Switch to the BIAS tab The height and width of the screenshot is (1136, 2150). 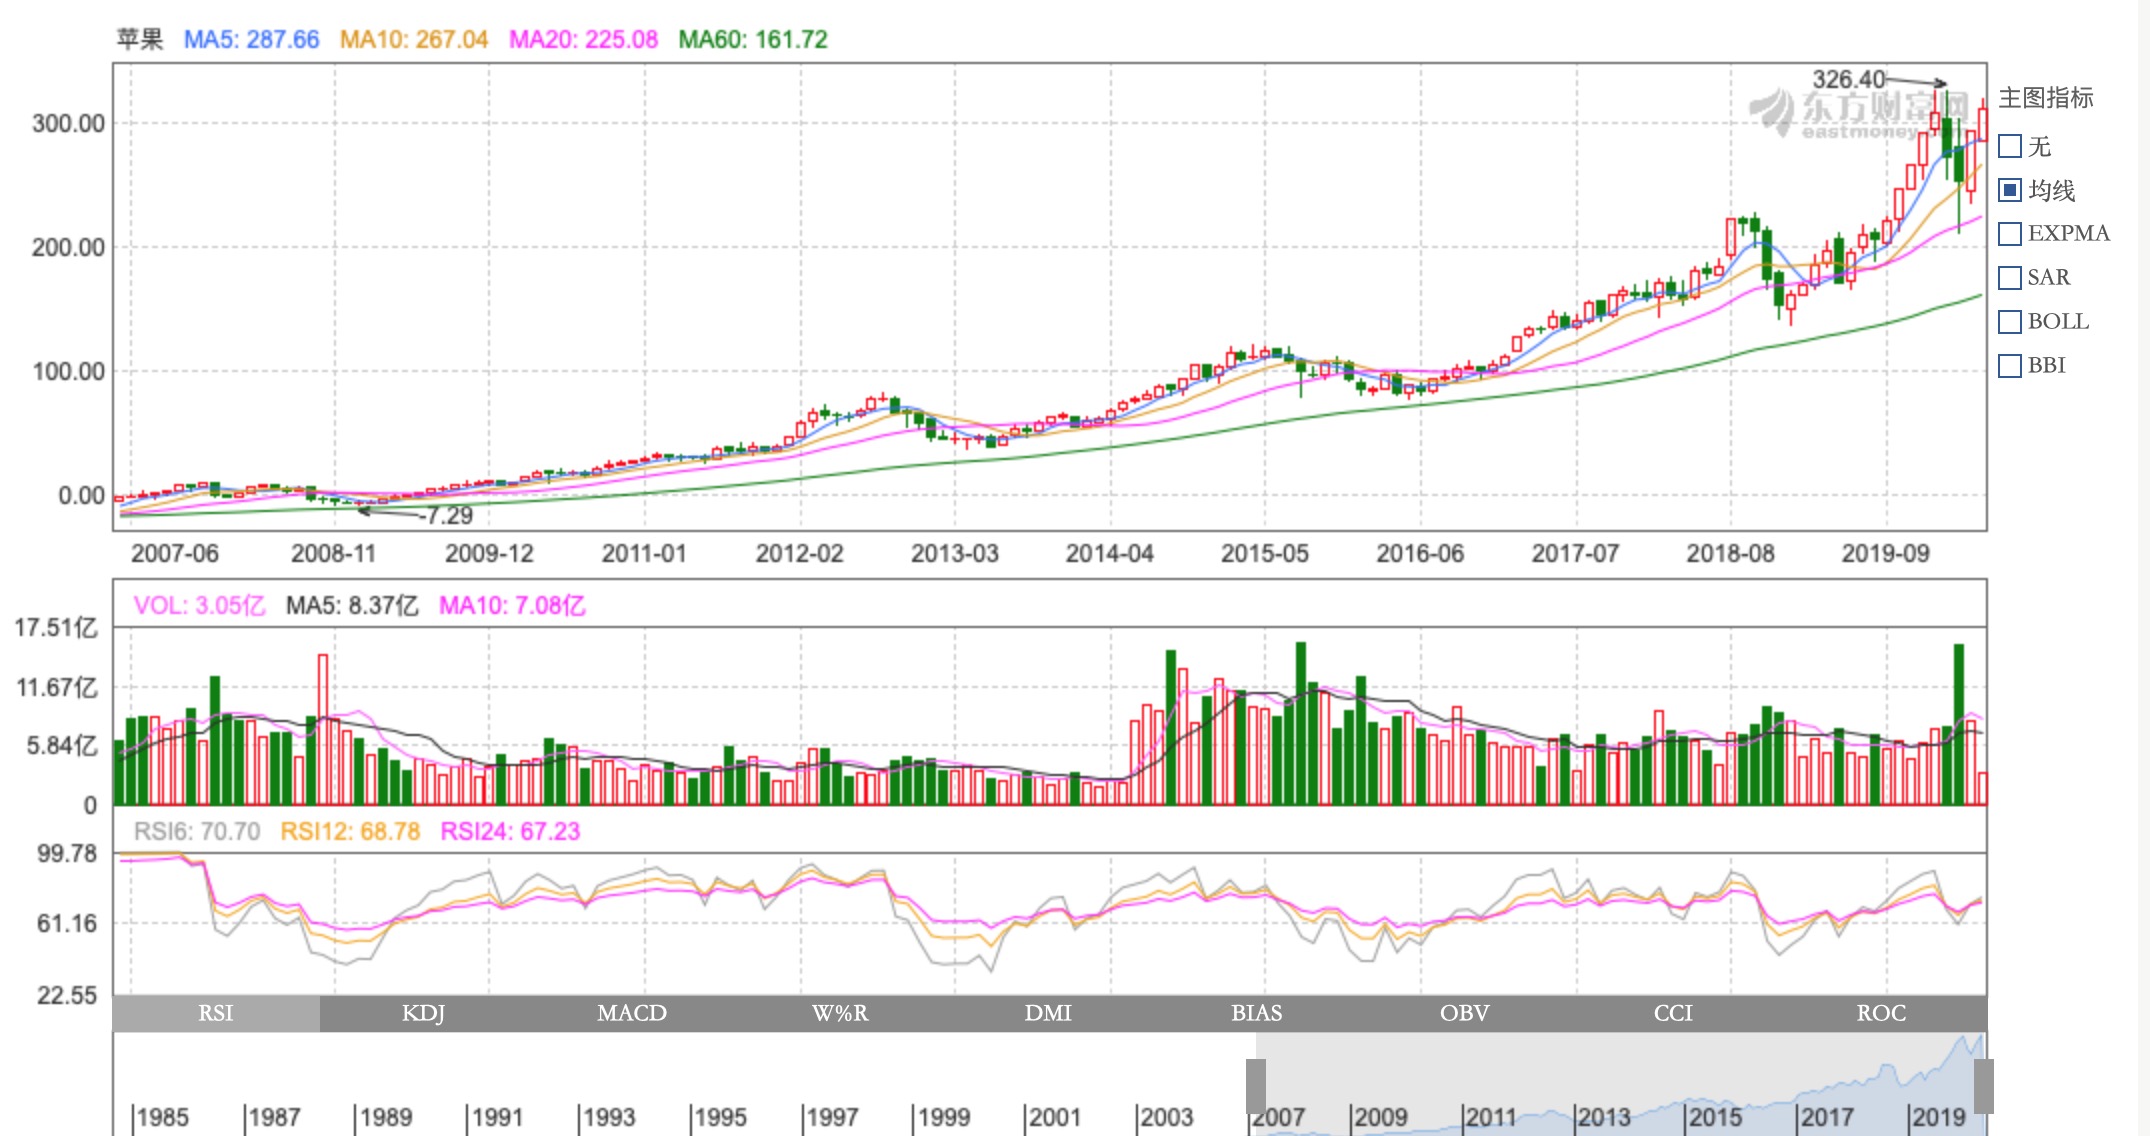[1257, 1013]
